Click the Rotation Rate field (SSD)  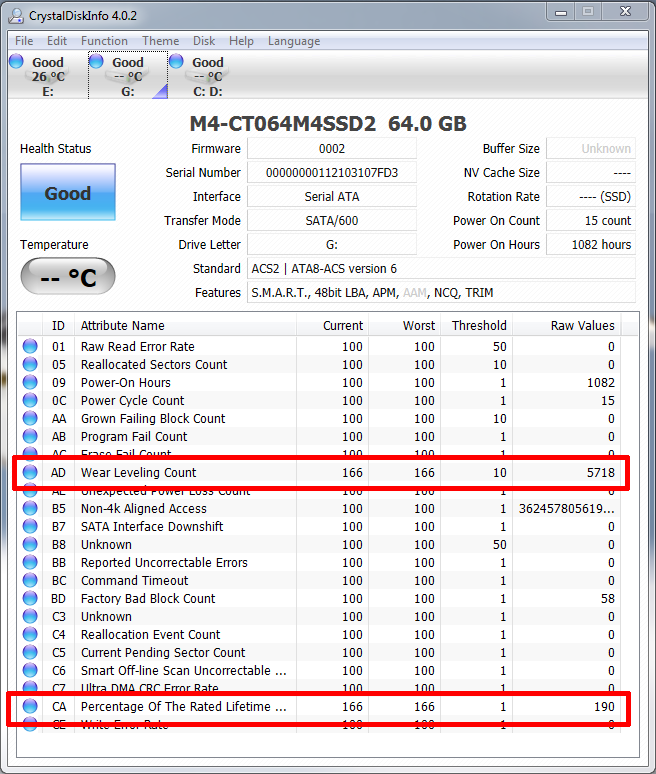[591, 196]
